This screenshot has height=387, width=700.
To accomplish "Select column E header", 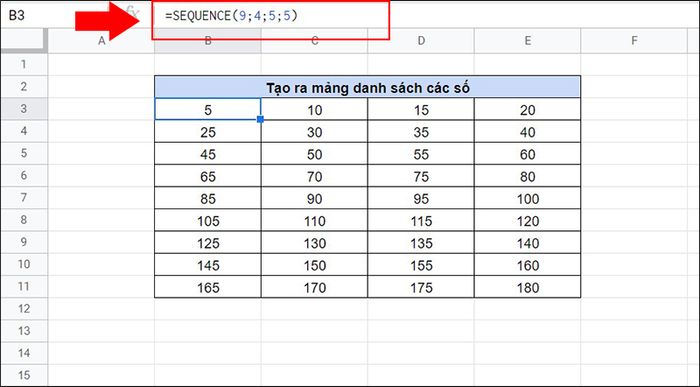I will 527,41.
